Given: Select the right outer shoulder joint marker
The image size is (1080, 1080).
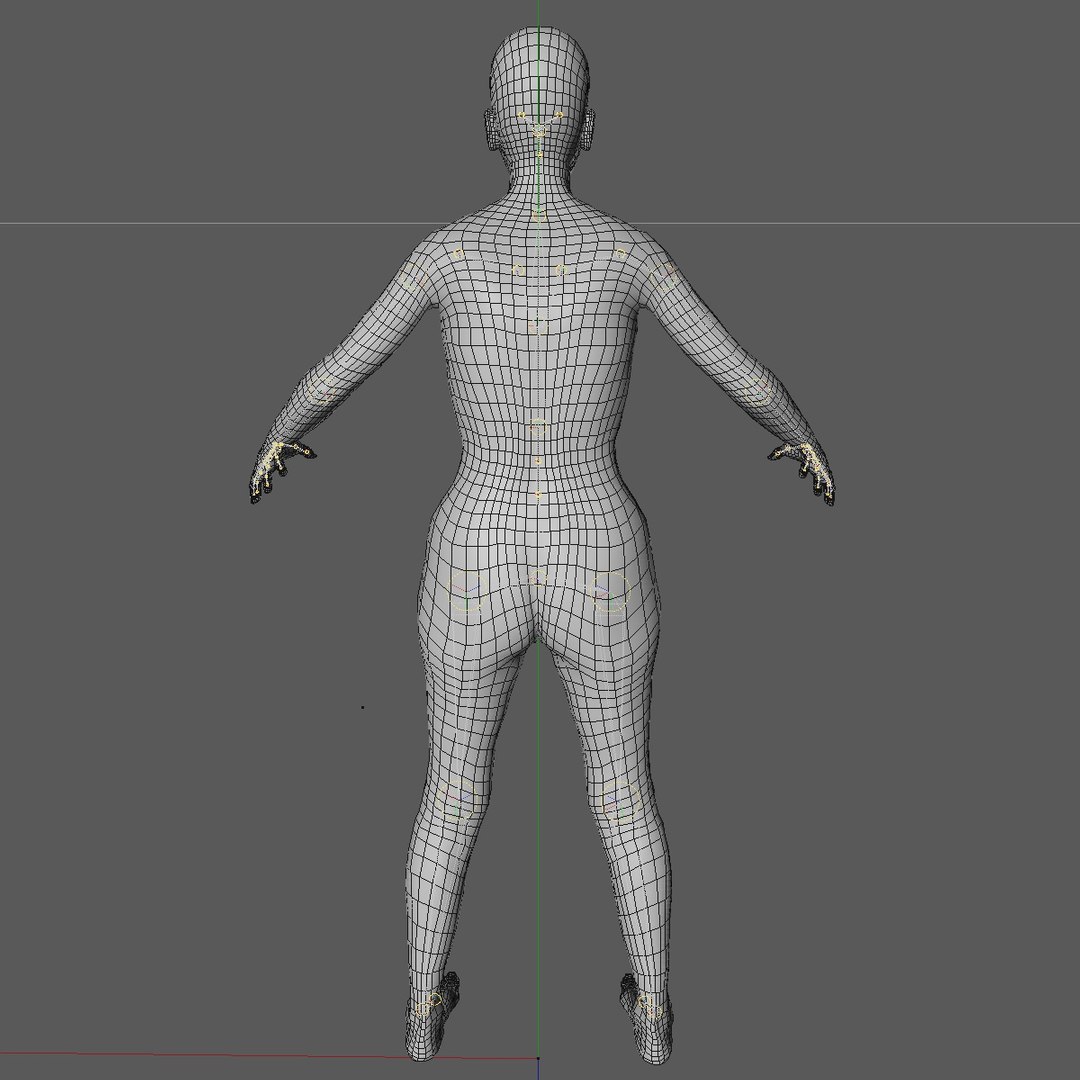Looking at the screenshot, I should click(665, 277).
